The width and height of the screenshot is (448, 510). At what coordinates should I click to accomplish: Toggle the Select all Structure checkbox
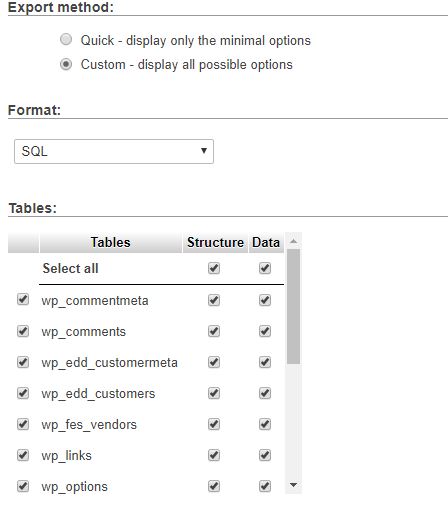[x=214, y=268]
